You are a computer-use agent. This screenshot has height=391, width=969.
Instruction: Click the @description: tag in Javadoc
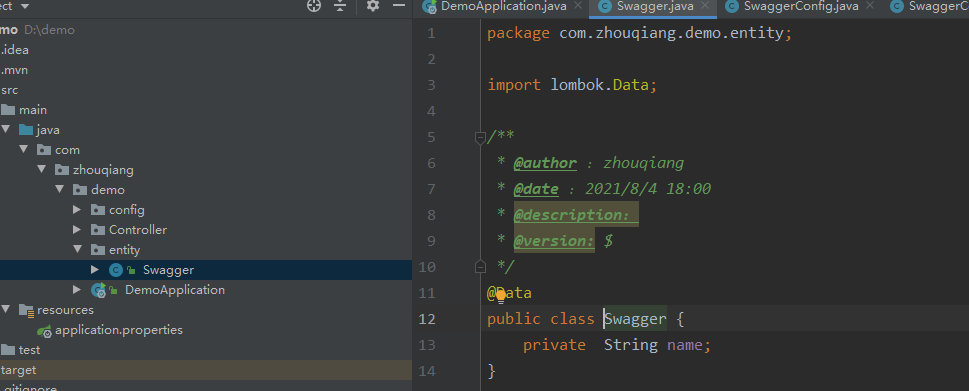pyautogui.click(x=572, y=215)
